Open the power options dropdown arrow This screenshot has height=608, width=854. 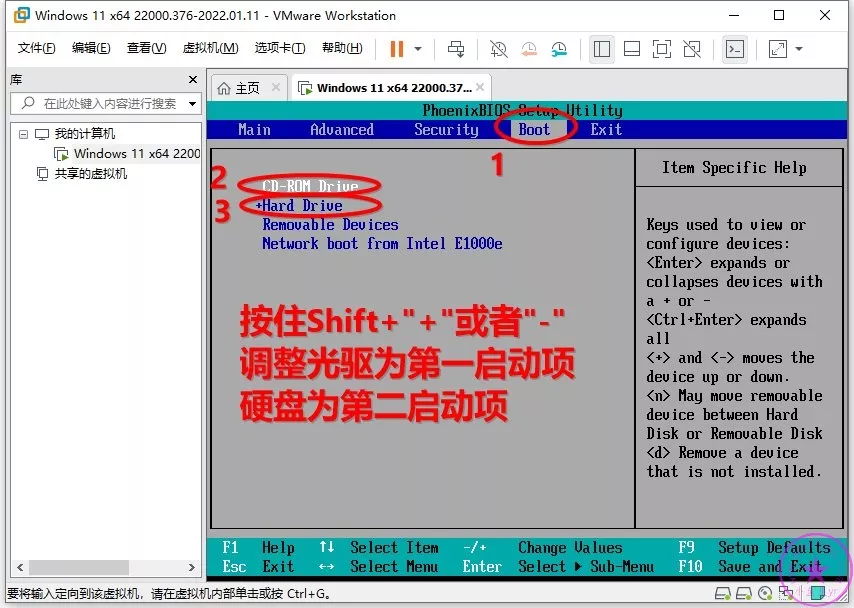(x=418, y=49)
